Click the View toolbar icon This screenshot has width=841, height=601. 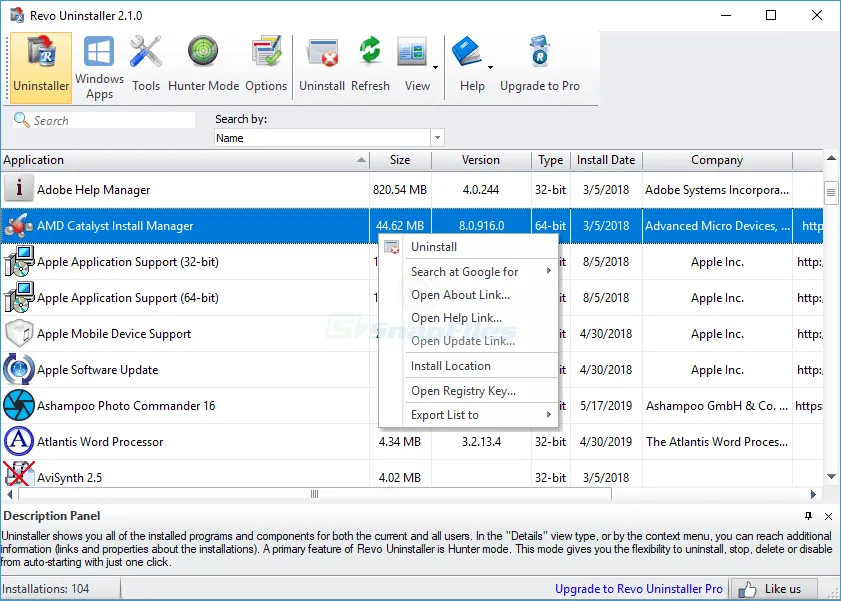click(412, 52)
